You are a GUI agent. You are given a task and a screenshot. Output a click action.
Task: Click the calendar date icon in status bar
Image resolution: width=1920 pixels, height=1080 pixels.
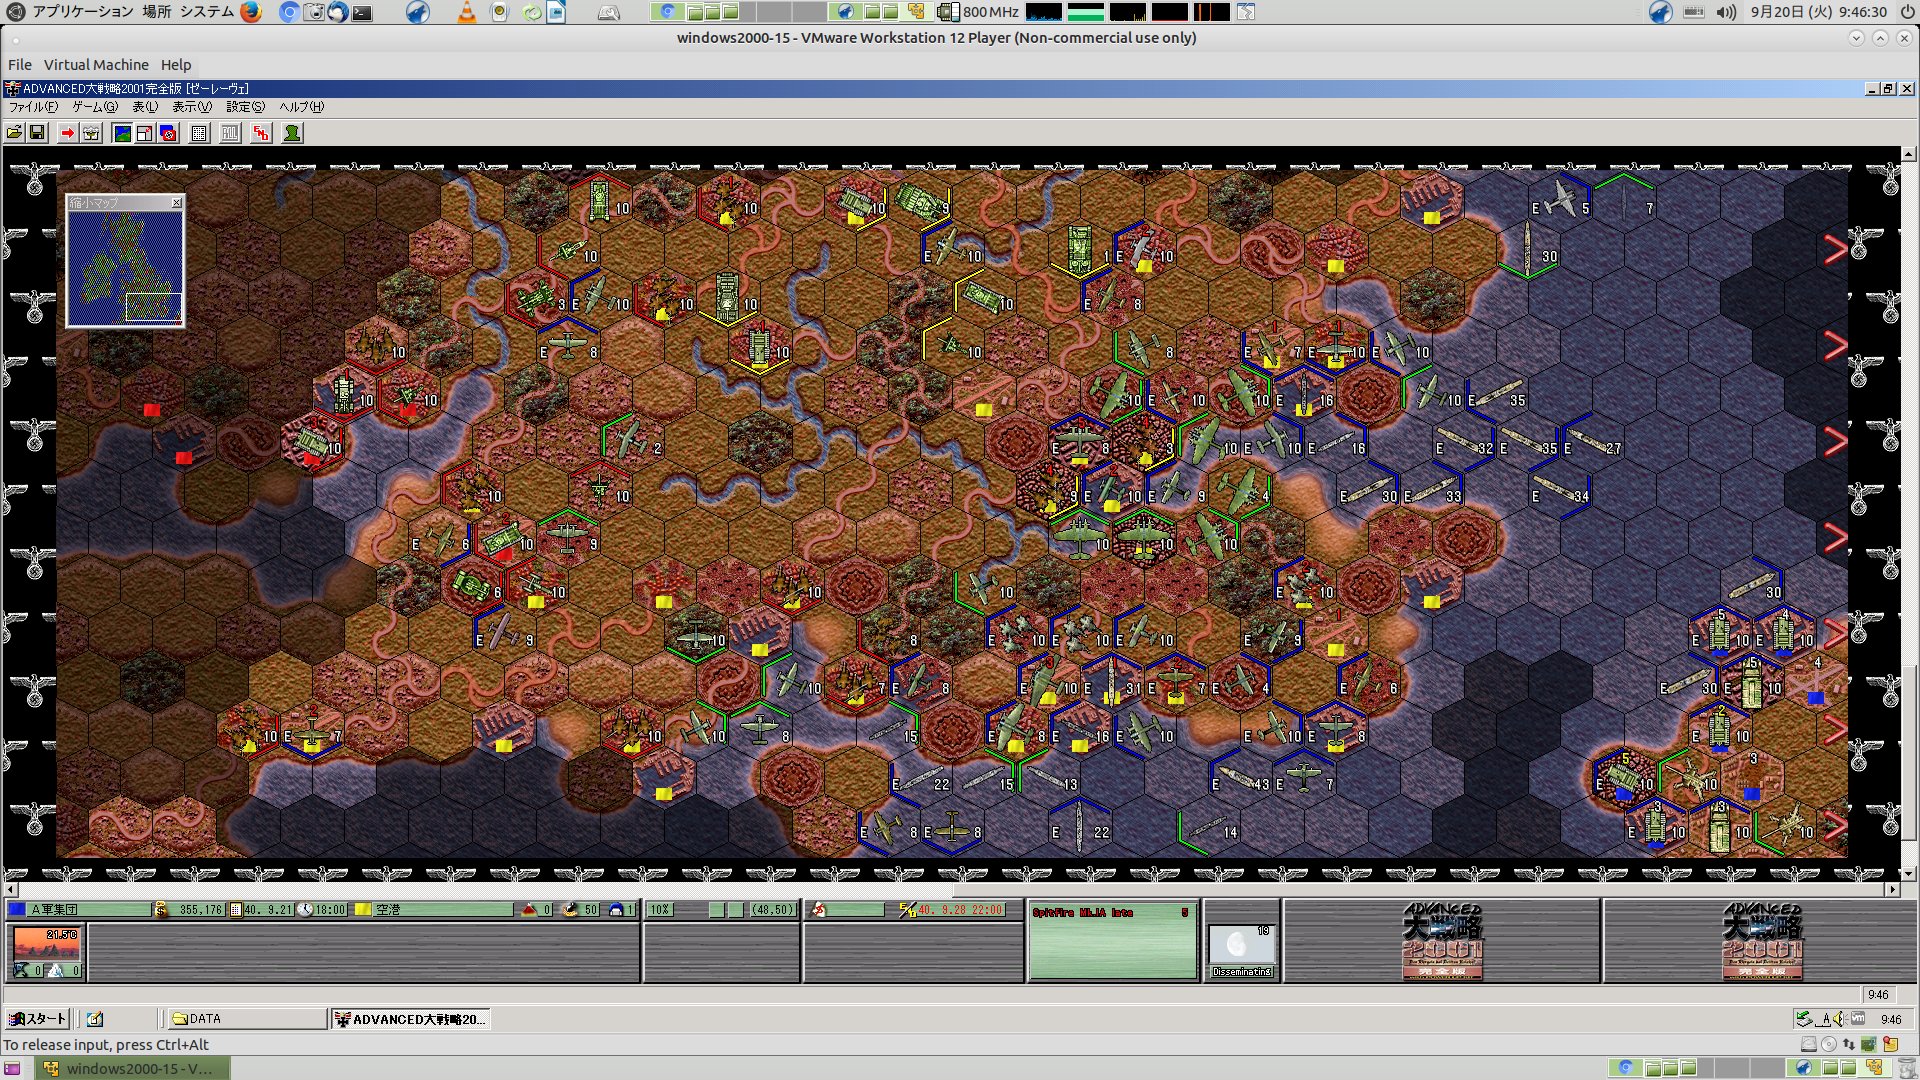click(x=236, y=910)
